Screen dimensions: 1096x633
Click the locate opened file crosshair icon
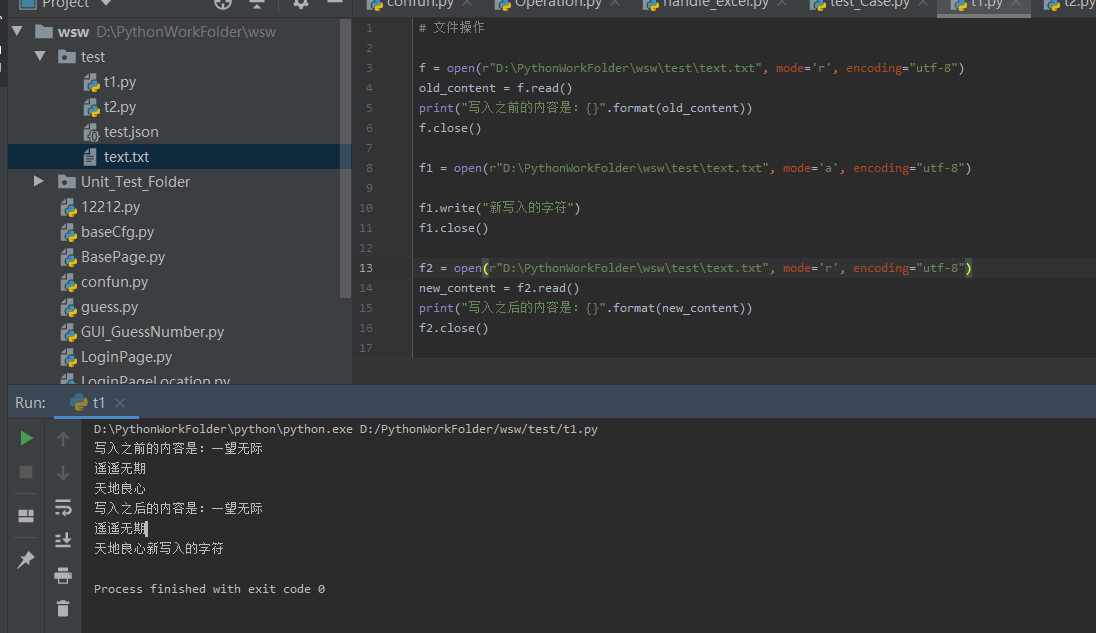(x=222, y=3)
